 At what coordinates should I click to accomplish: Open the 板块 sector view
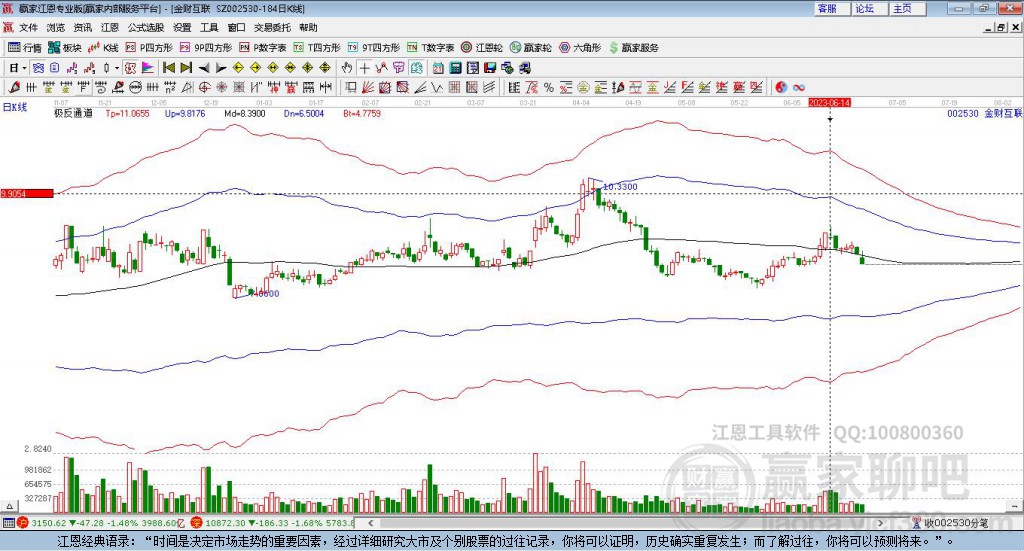(x=64, y=48)
